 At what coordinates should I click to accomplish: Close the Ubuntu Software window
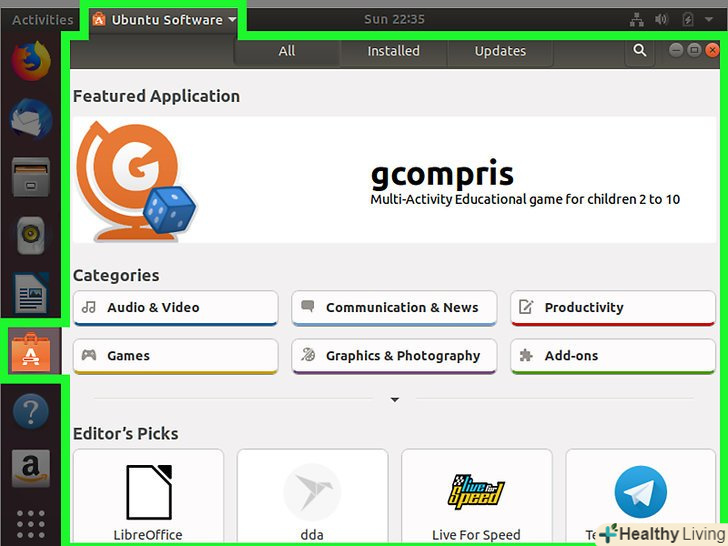712,50
